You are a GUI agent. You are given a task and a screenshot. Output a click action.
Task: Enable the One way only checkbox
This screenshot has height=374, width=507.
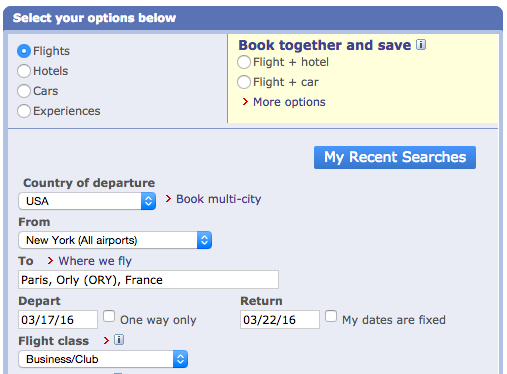(x=109, y=316)
